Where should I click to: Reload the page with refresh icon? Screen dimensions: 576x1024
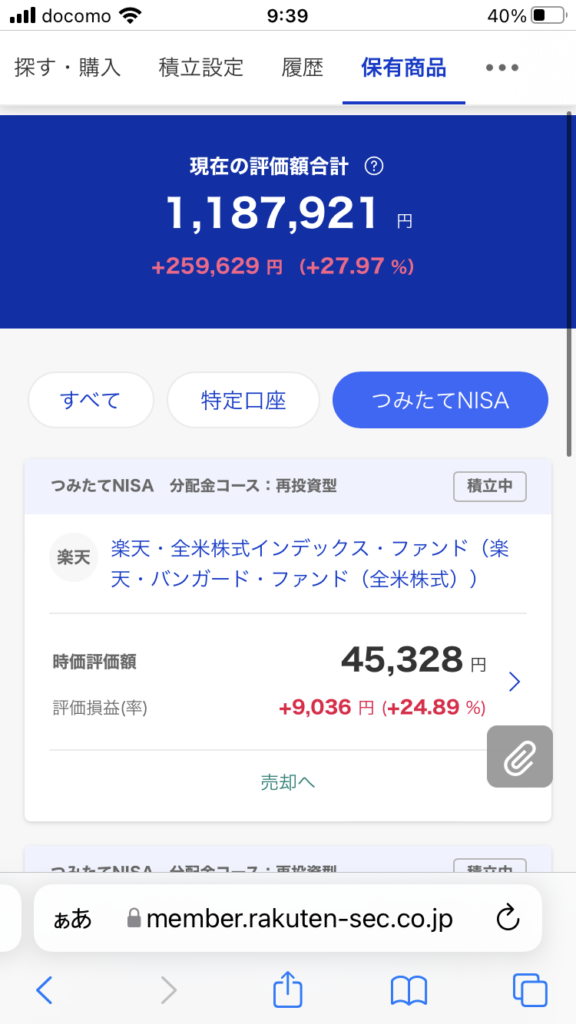coord(507,919)
